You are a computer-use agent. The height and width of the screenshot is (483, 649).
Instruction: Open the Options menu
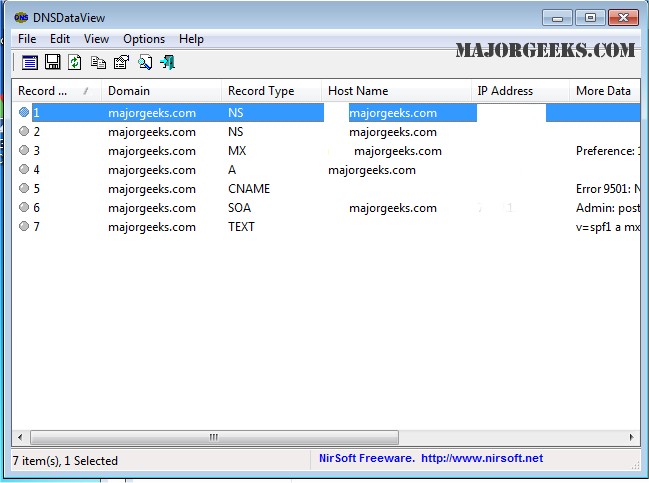144,39
